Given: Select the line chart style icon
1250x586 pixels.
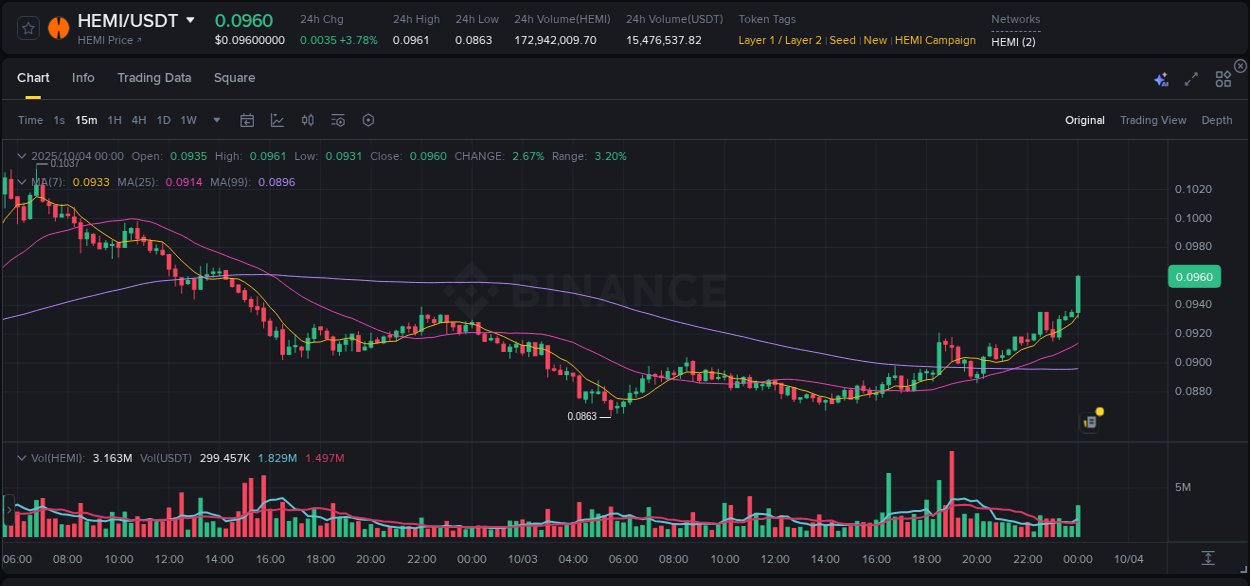Looking at the screenshot, I should click(277, 120).
